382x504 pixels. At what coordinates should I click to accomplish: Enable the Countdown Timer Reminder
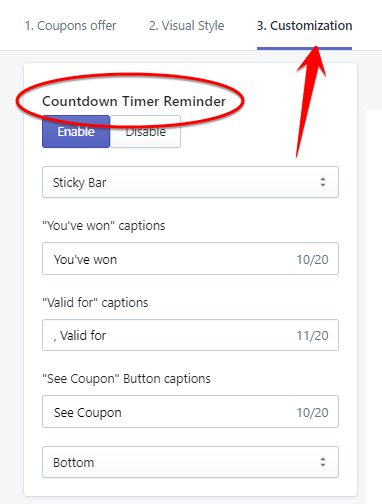pyautogui.click(x=76, y=132)
